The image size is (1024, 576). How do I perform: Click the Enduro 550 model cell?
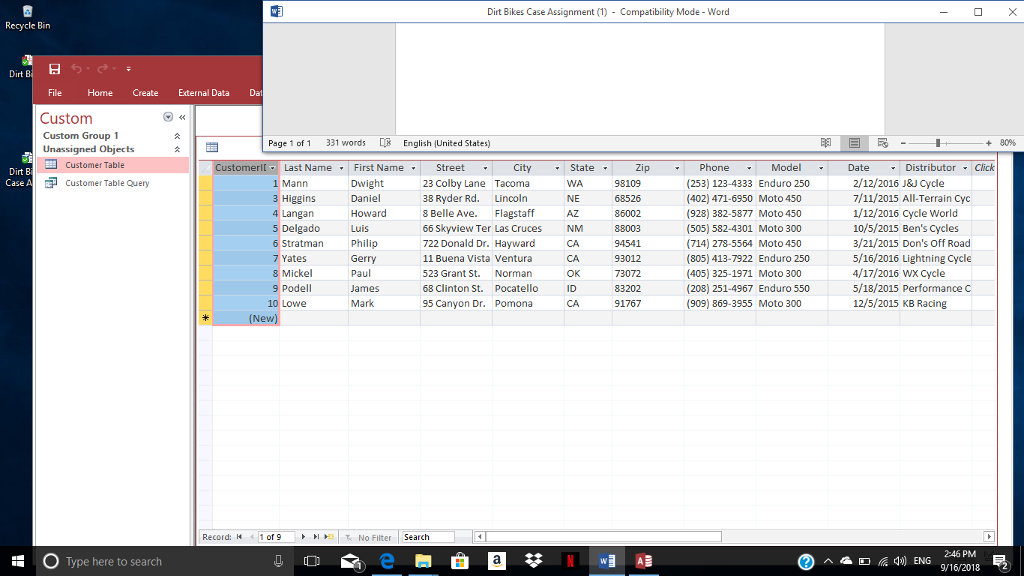click(792, 289)
